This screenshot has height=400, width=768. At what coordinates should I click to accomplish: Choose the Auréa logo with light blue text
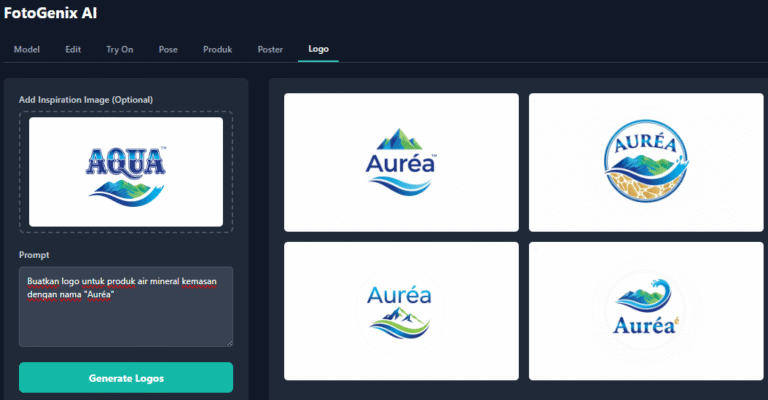(401, 311)
